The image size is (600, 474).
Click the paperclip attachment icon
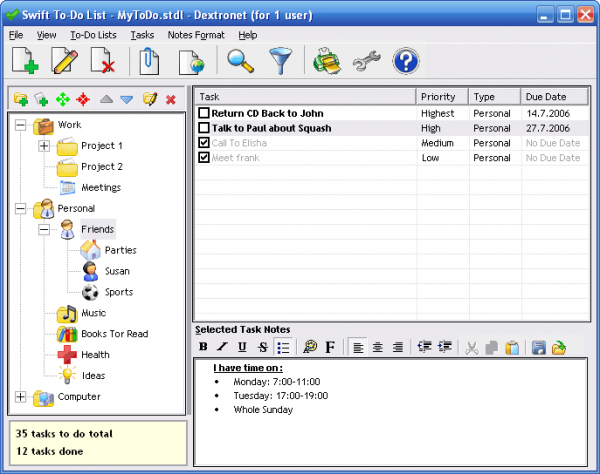[149, 62]
